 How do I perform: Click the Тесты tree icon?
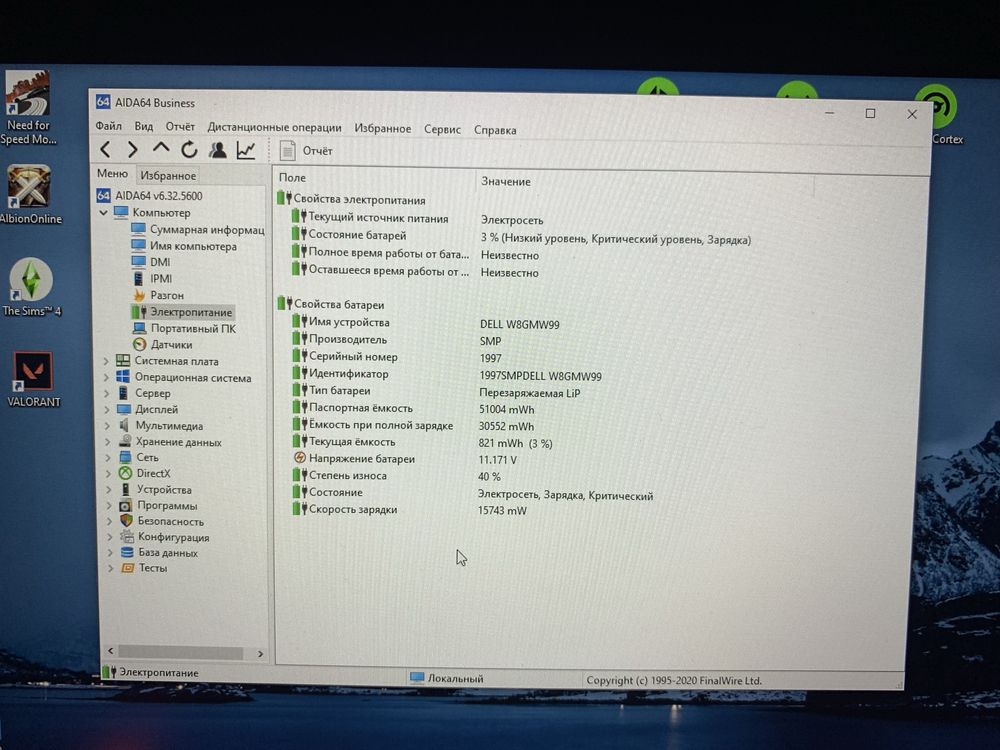pyautogui.click(x=128, y=568)
